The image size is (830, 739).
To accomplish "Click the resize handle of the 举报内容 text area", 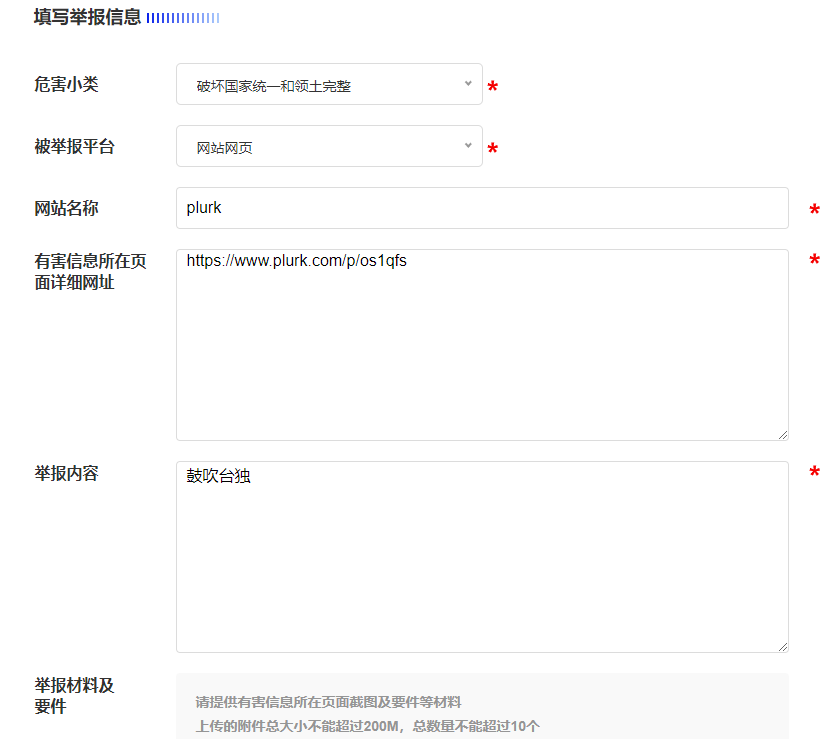I will click(x=783, y=647).
